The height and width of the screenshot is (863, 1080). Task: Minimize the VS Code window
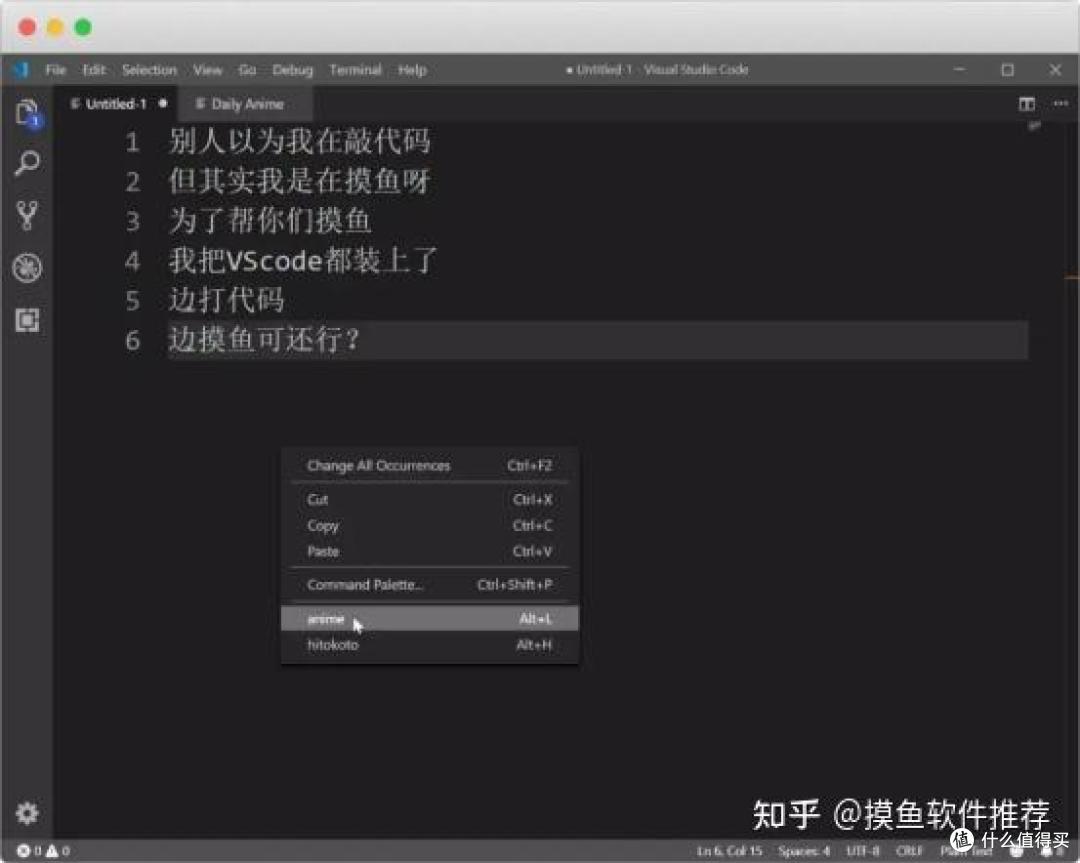[959, 70]
